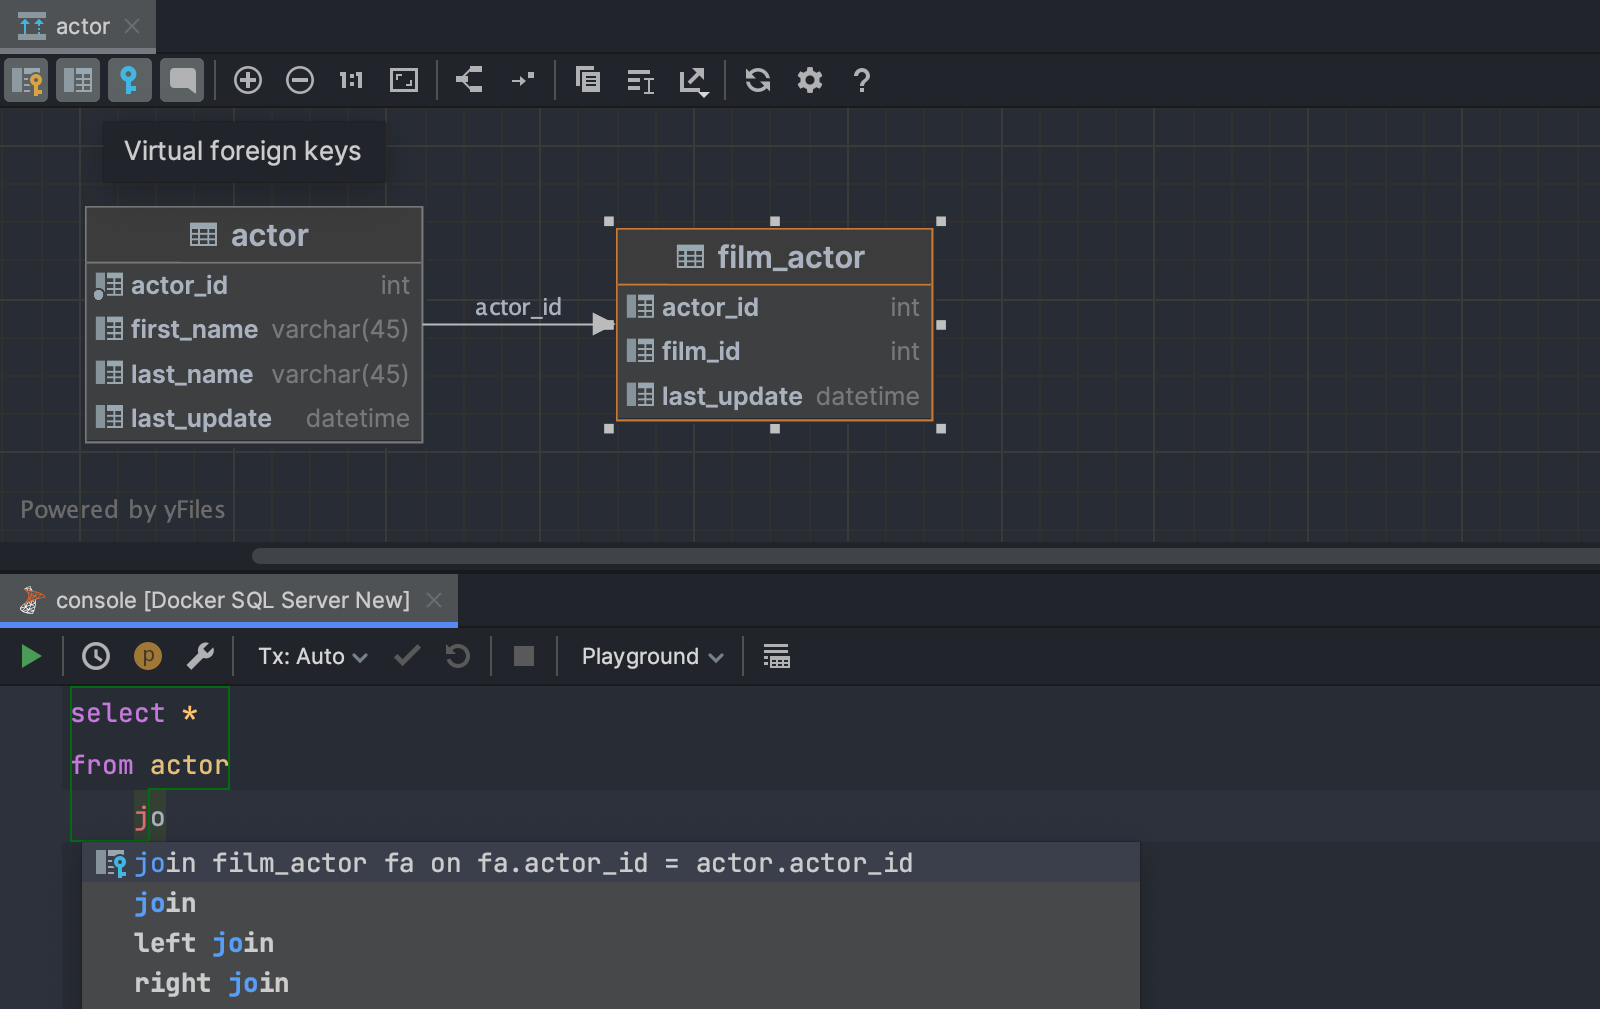Choose left join completion suggestion

click(x=611, y=943)
